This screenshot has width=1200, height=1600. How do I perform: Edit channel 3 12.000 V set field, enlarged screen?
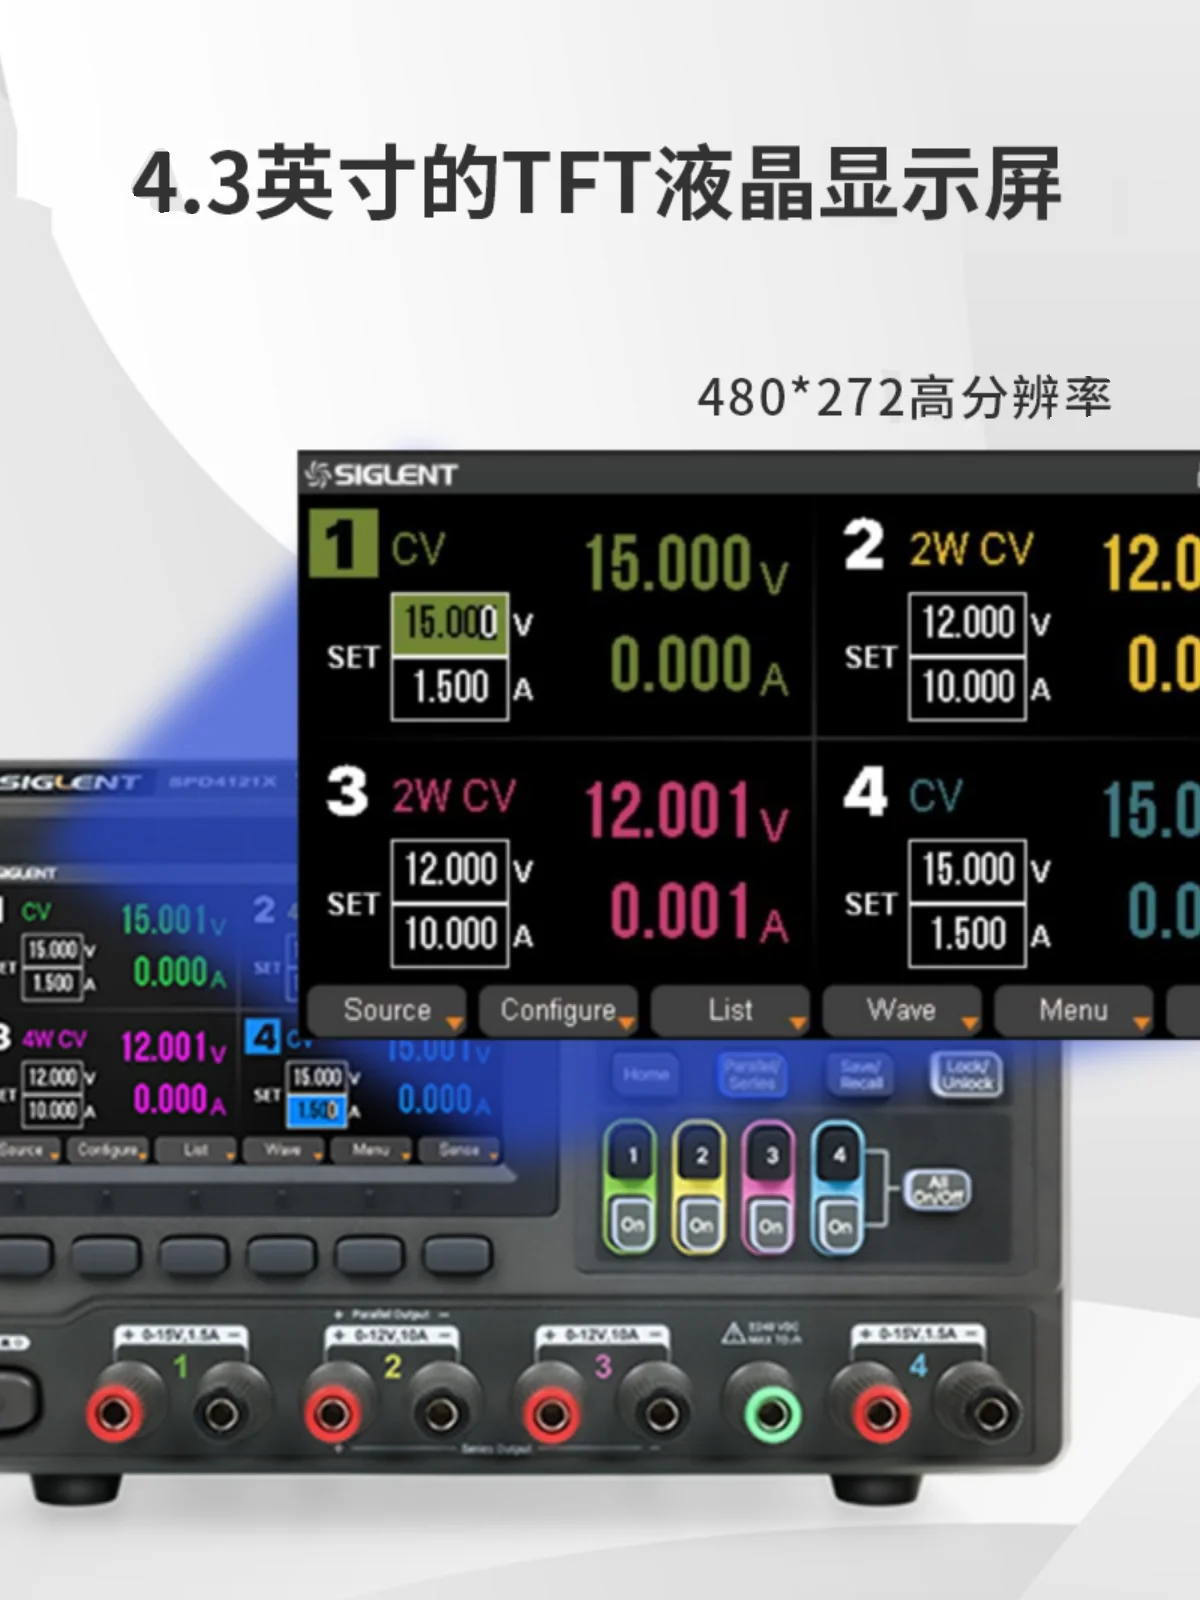450,870
